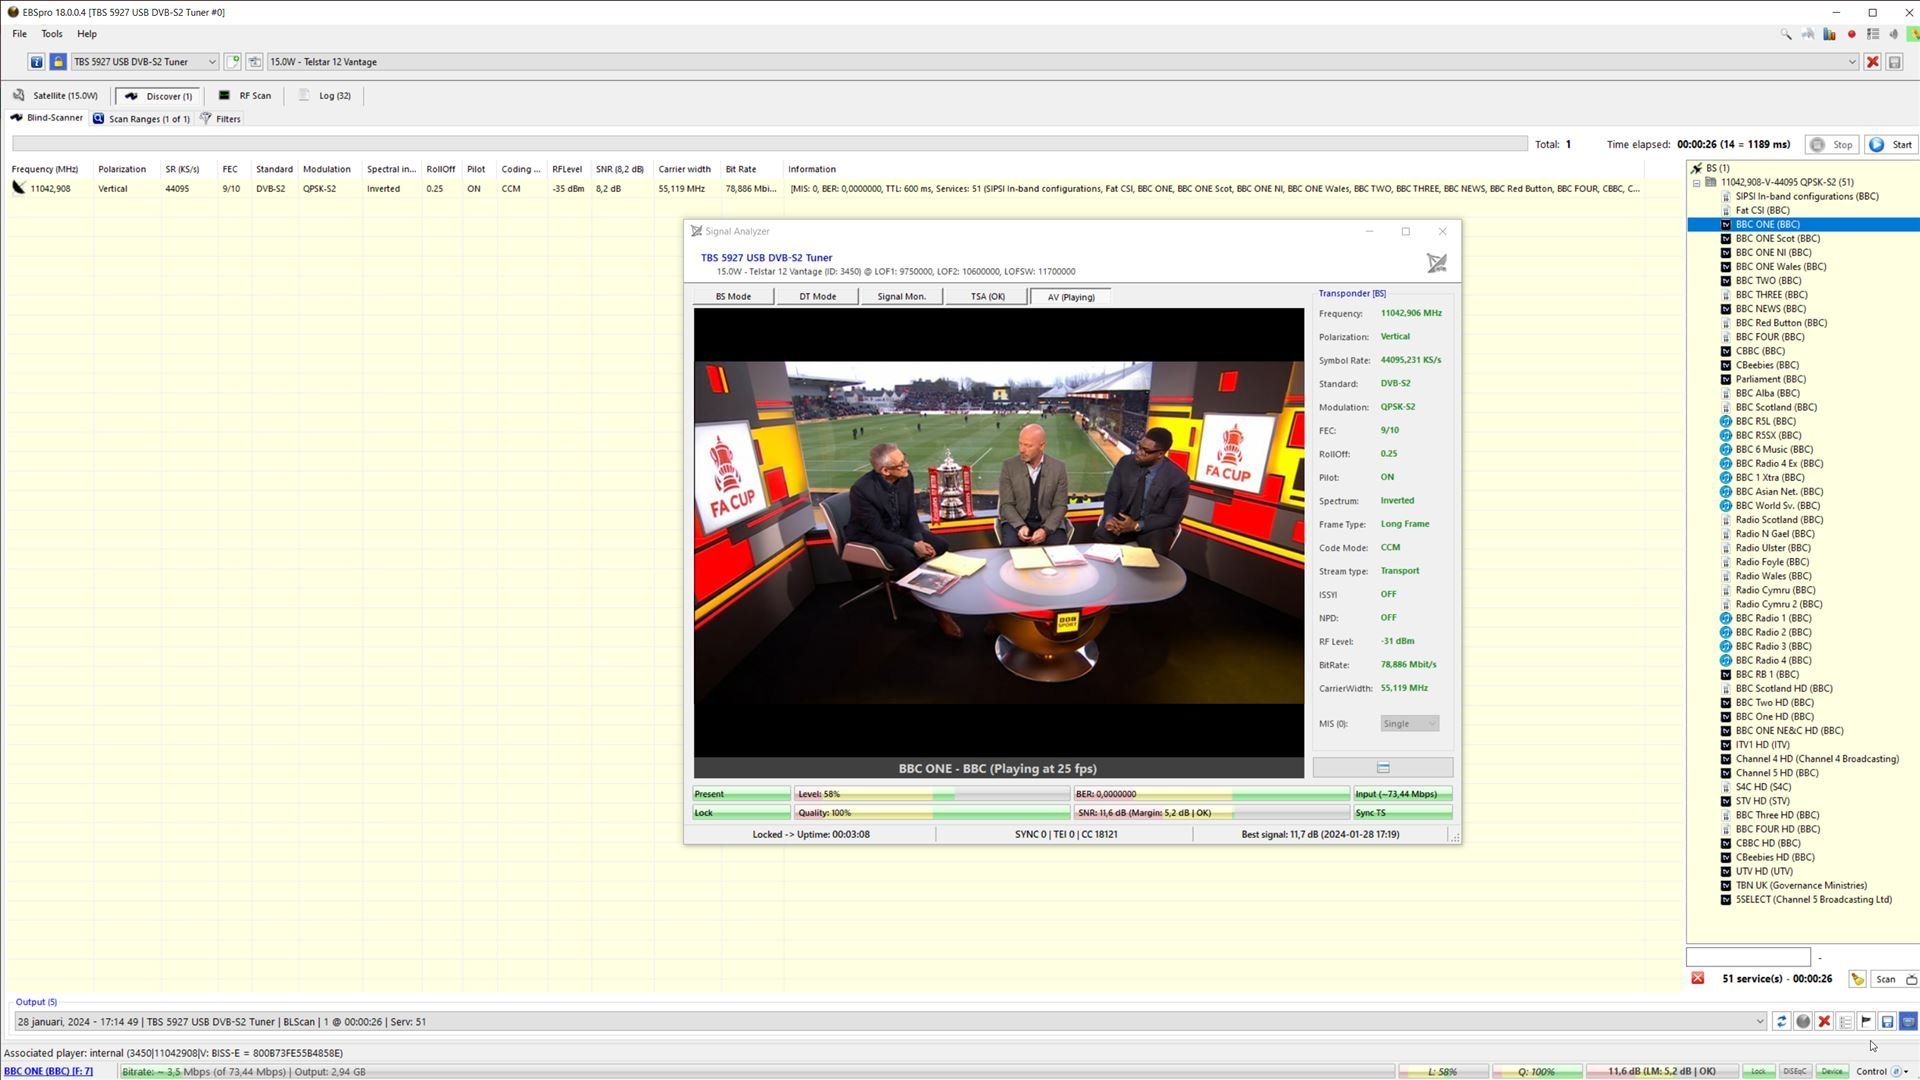Click the red X next to satellite dropdown
1920x1080 pixels.
[1873, 62]
